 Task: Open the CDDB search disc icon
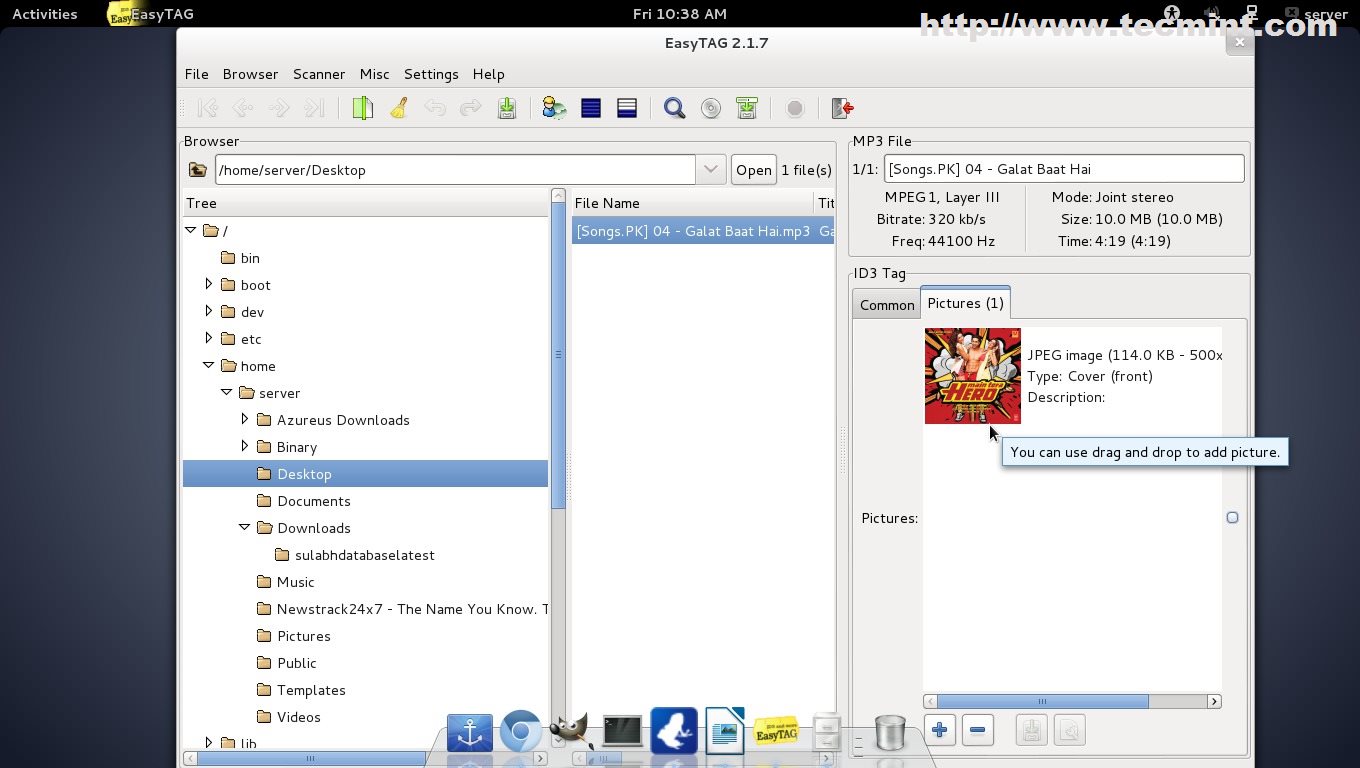tap(711, 108)
